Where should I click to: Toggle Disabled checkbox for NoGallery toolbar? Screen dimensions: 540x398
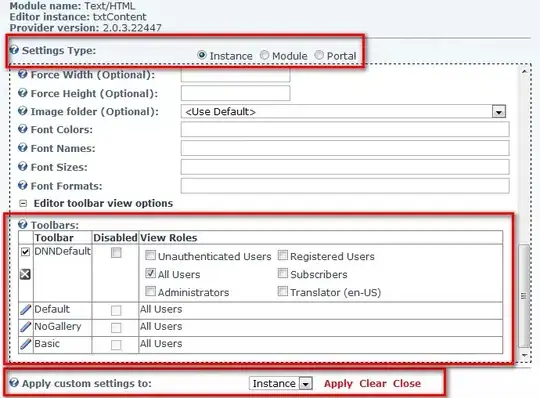coord(116,327)
